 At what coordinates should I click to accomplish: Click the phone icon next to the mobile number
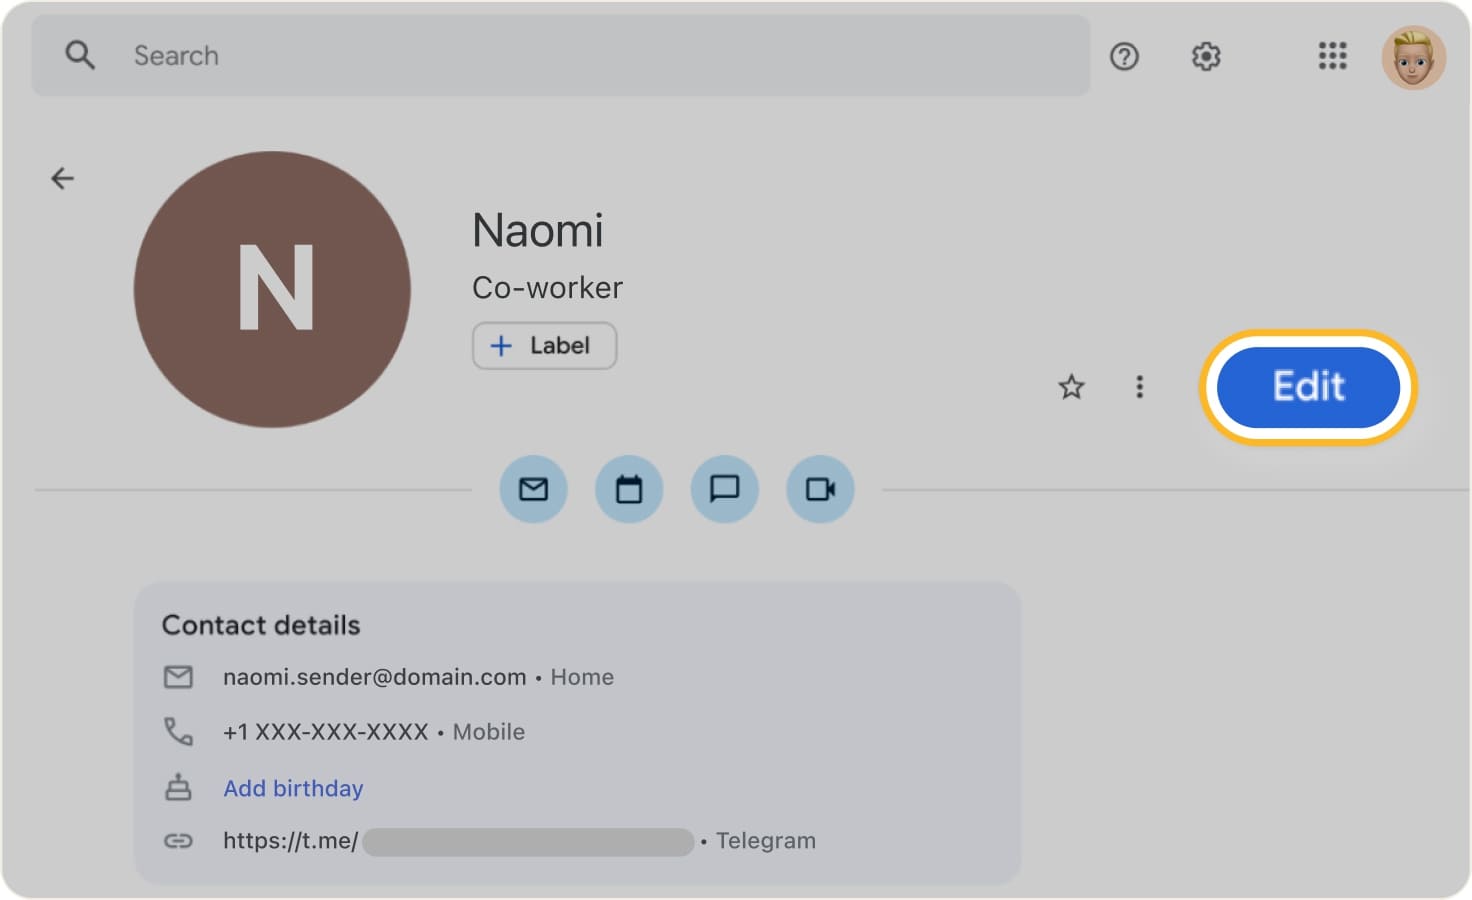178,731
